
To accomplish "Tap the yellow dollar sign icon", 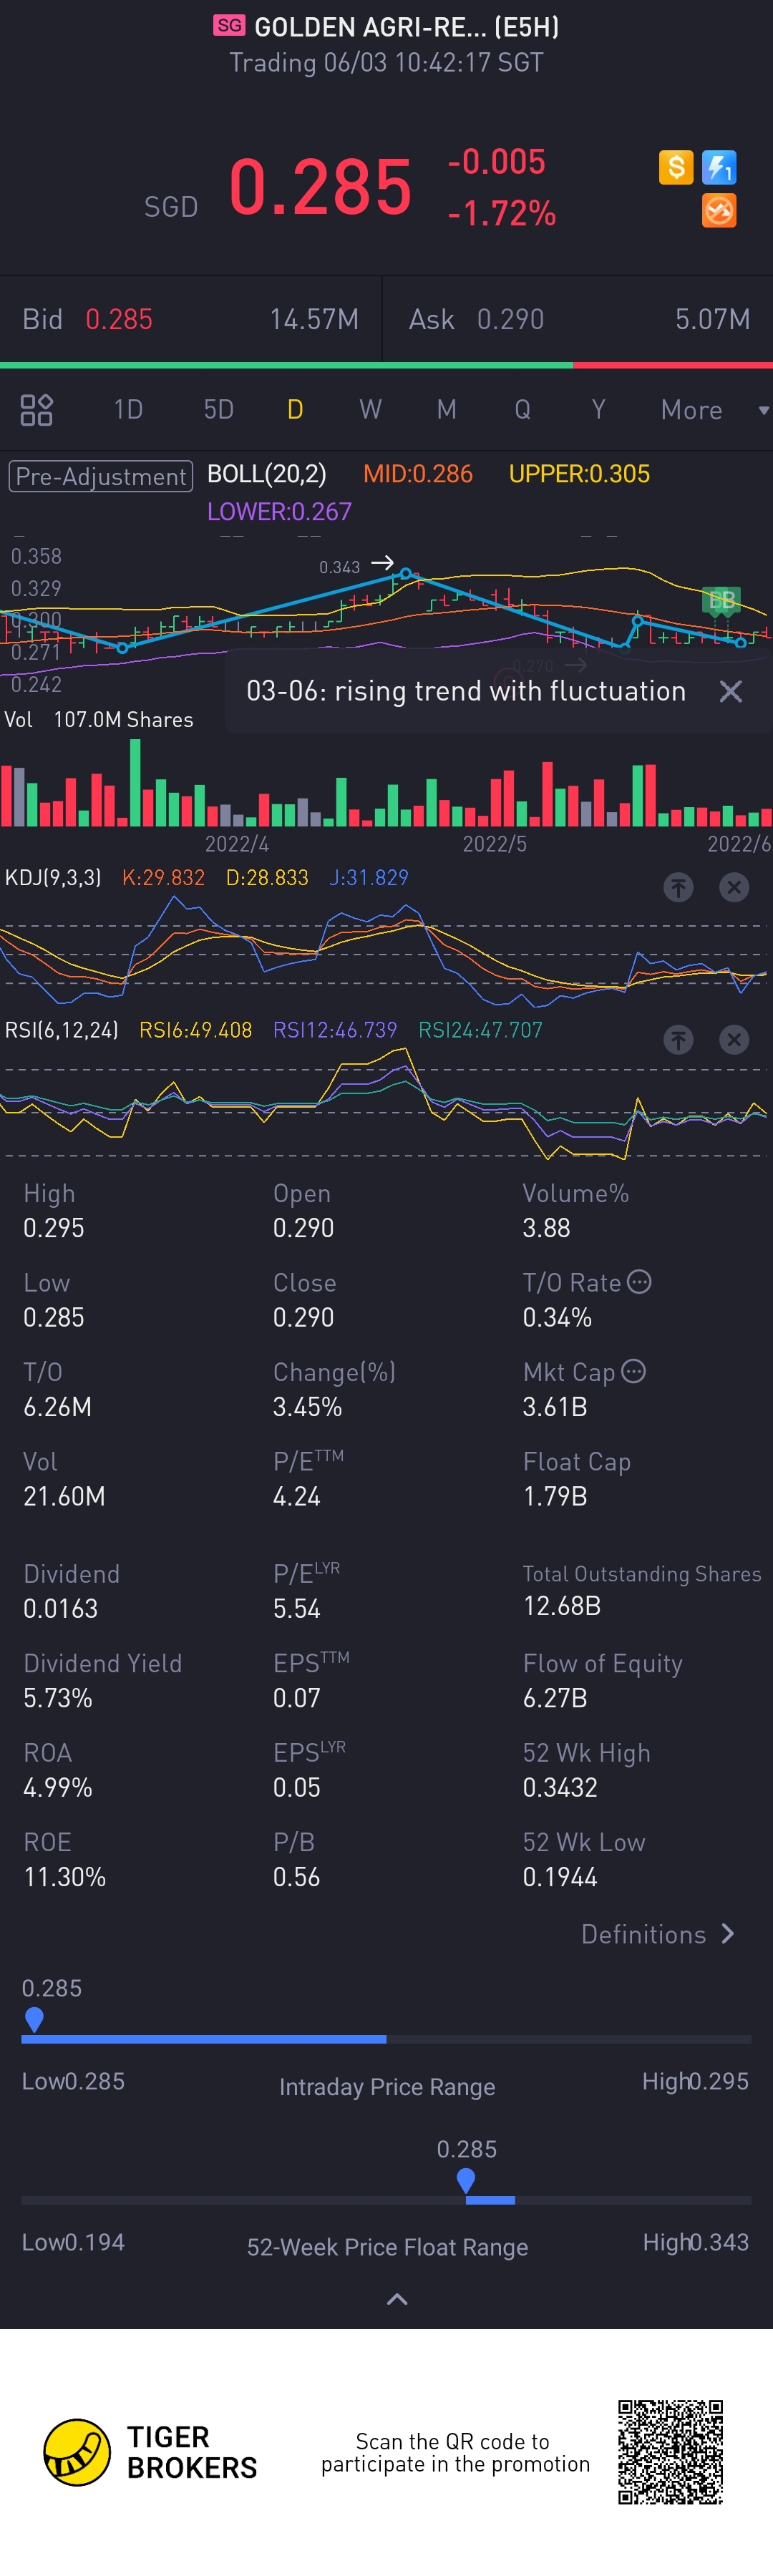I will [x=676, y=167].
